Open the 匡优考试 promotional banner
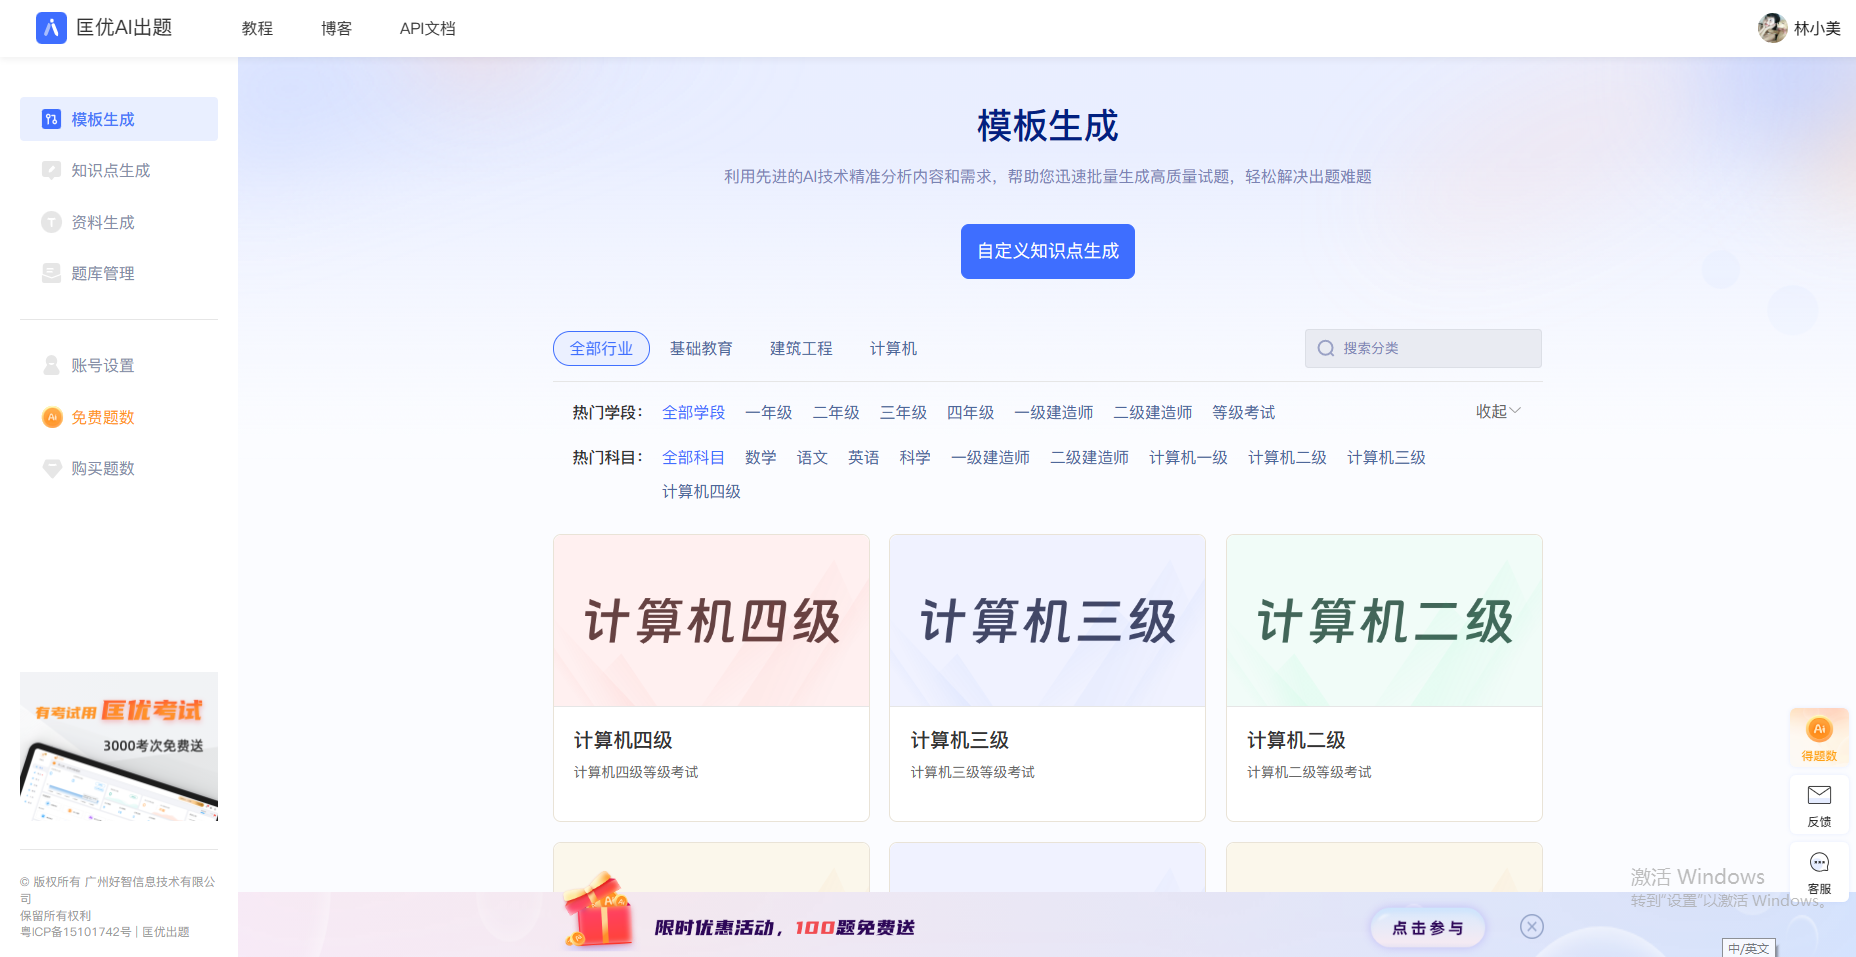The height and width of the screenshot is (957, 1856). (119, 747)
